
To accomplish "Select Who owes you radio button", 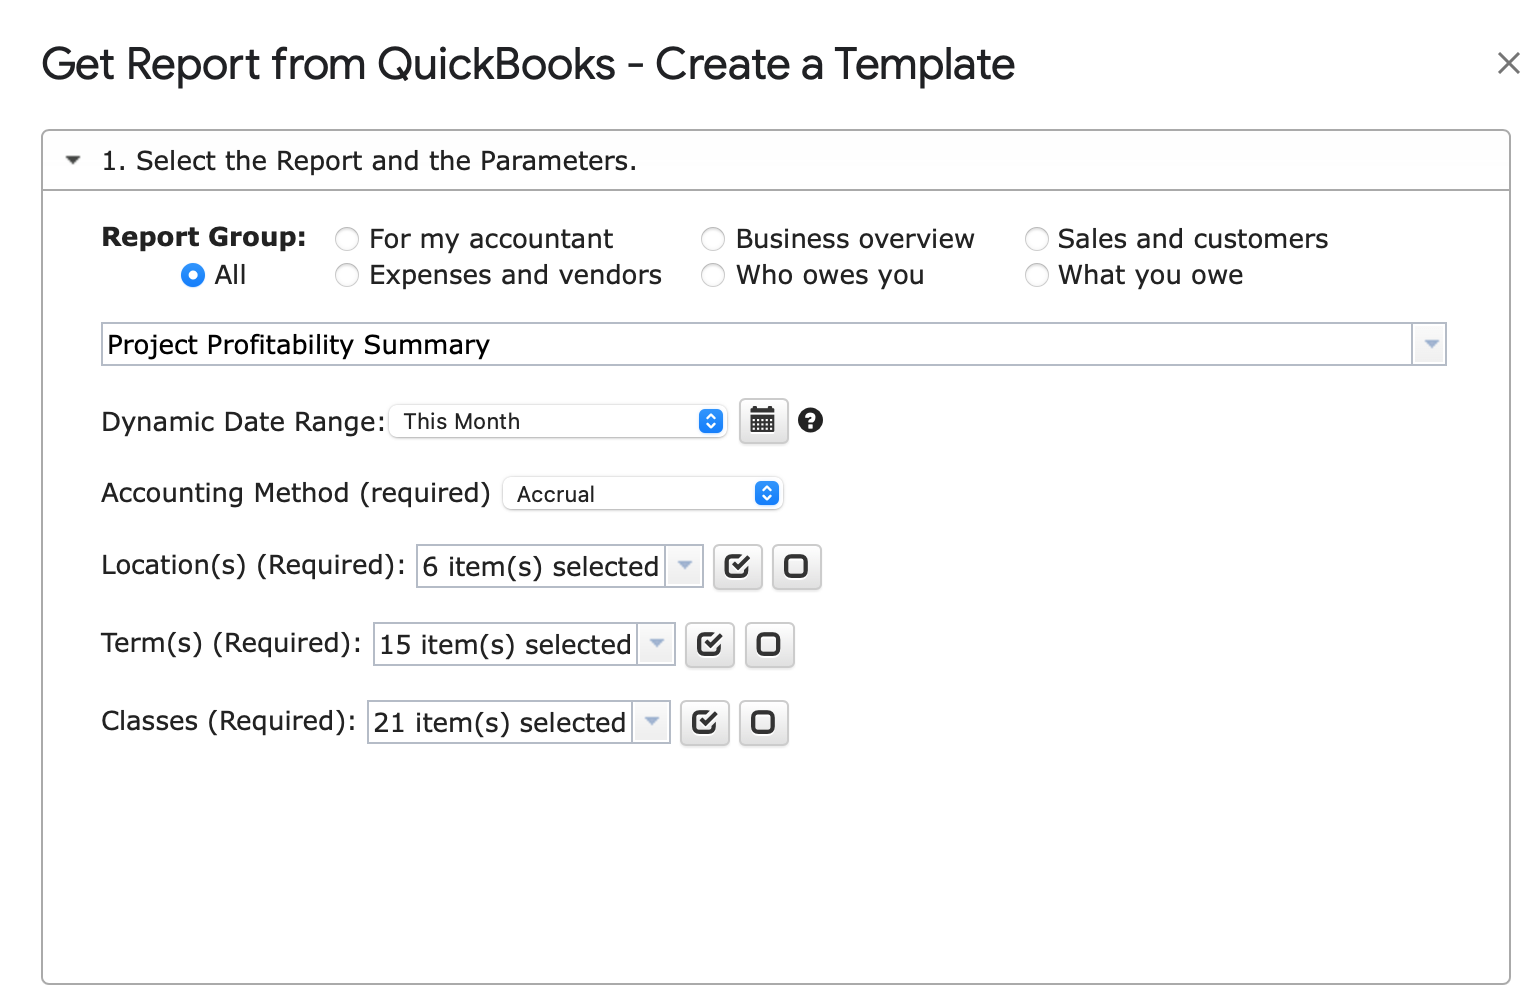I will coord(713,275).
